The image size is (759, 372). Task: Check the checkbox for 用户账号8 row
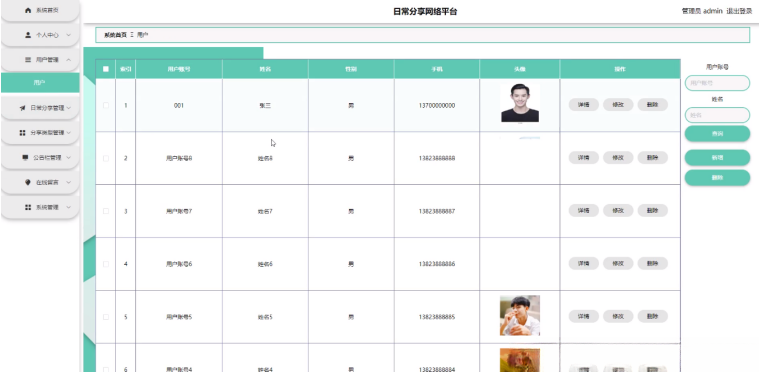[x=106, y=158]
